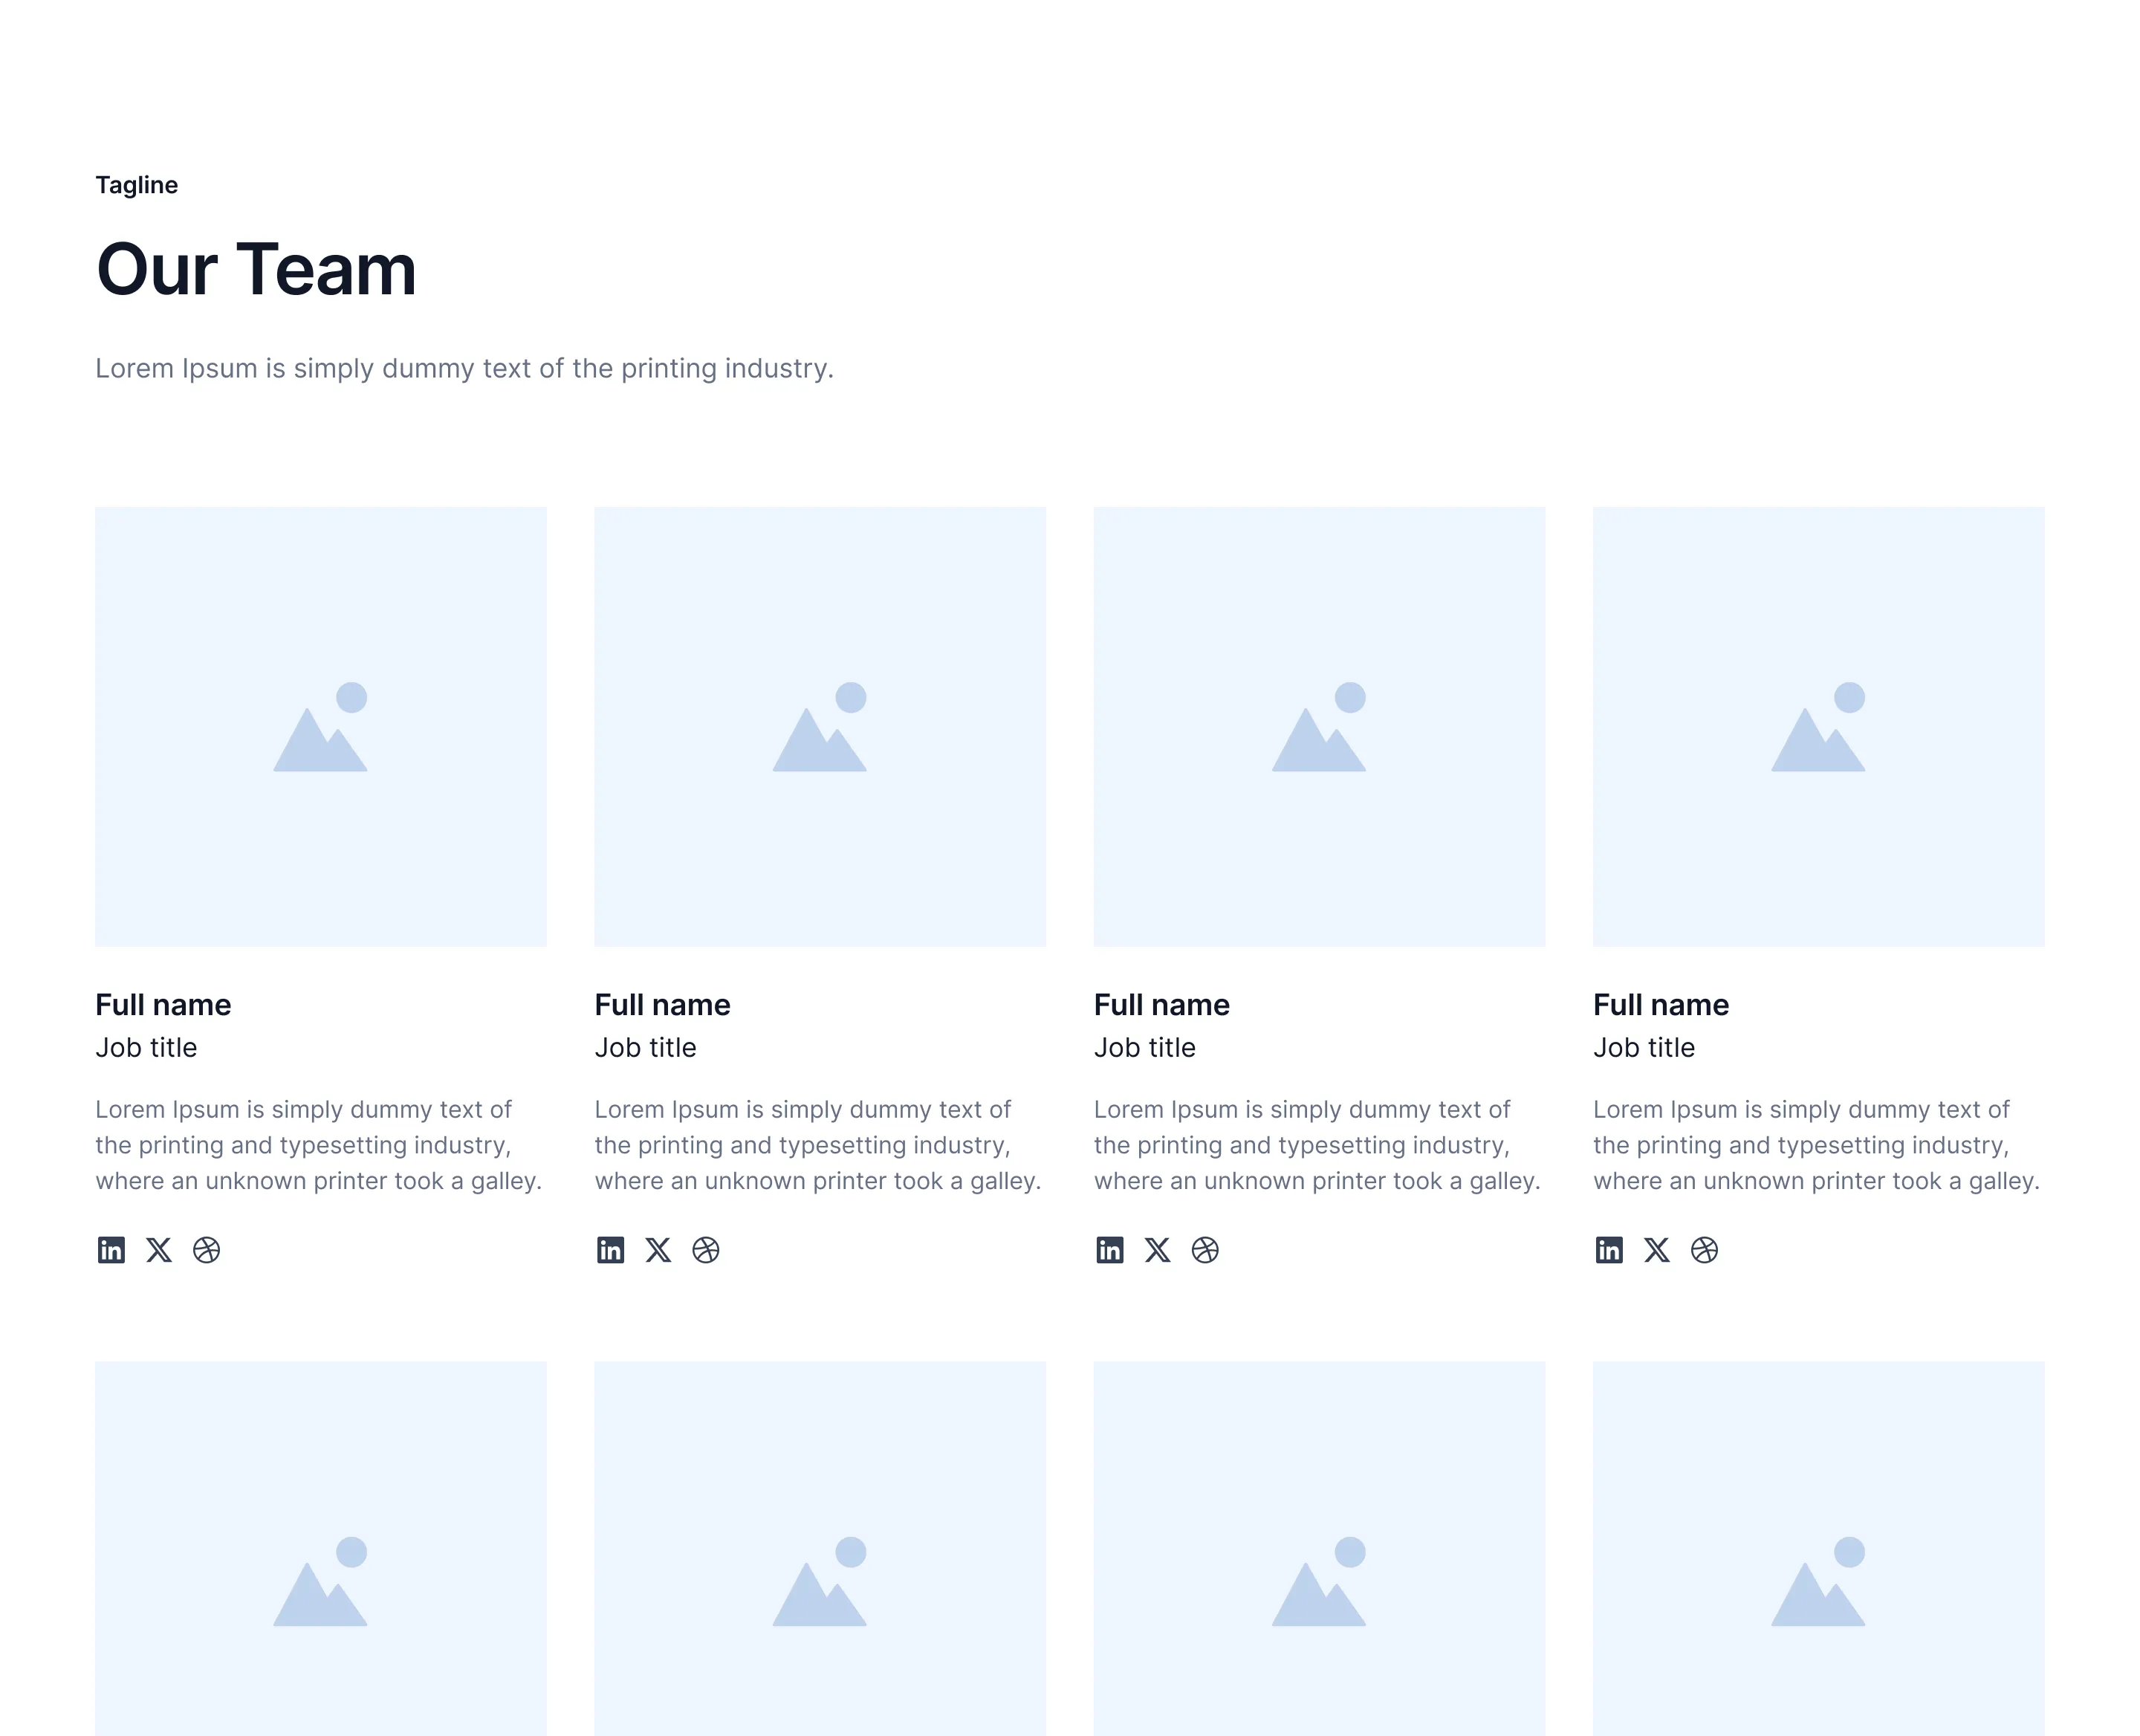Screen dimensions: 2140x1736
Task: Open LinkedIn icon of second team member
Action: [610, 1250]
